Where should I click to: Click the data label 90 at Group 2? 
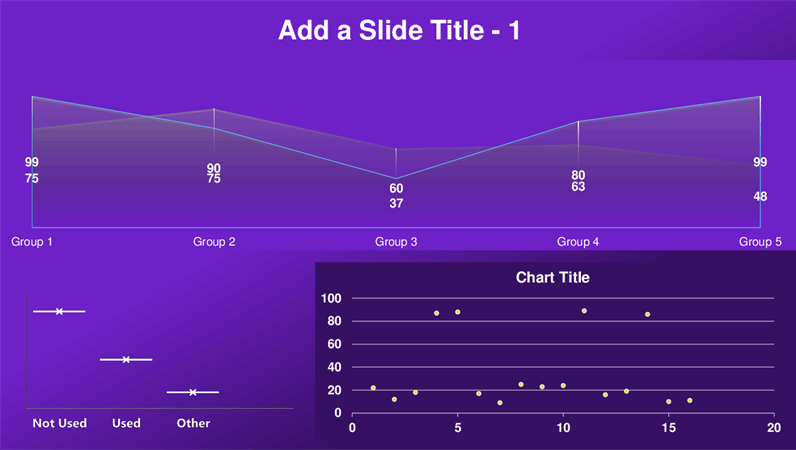[x=214, y=168]
